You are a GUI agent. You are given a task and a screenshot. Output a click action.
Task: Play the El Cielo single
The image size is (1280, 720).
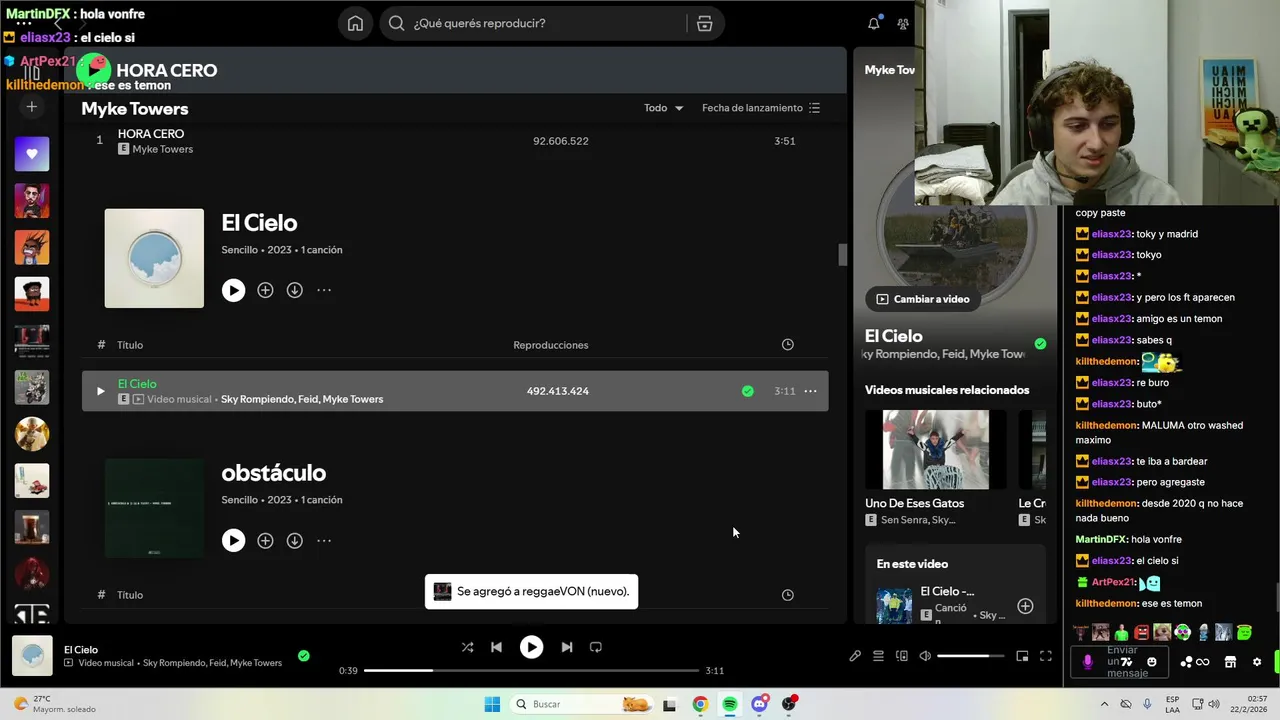click(233, 290)
